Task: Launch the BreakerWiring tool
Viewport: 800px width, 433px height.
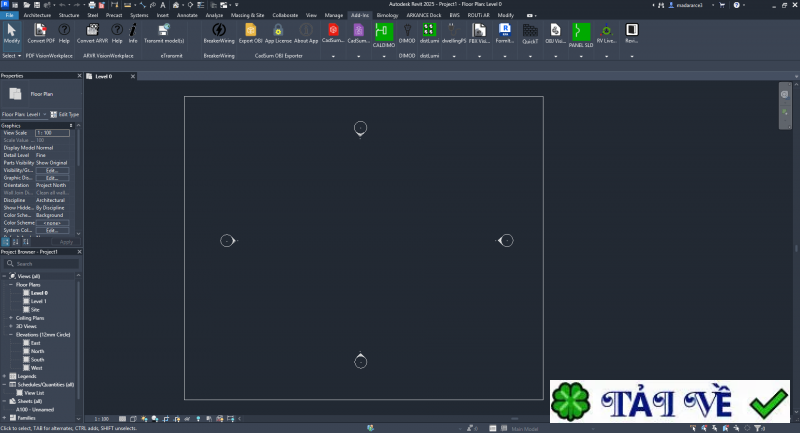Action: [x=219, y=33]
